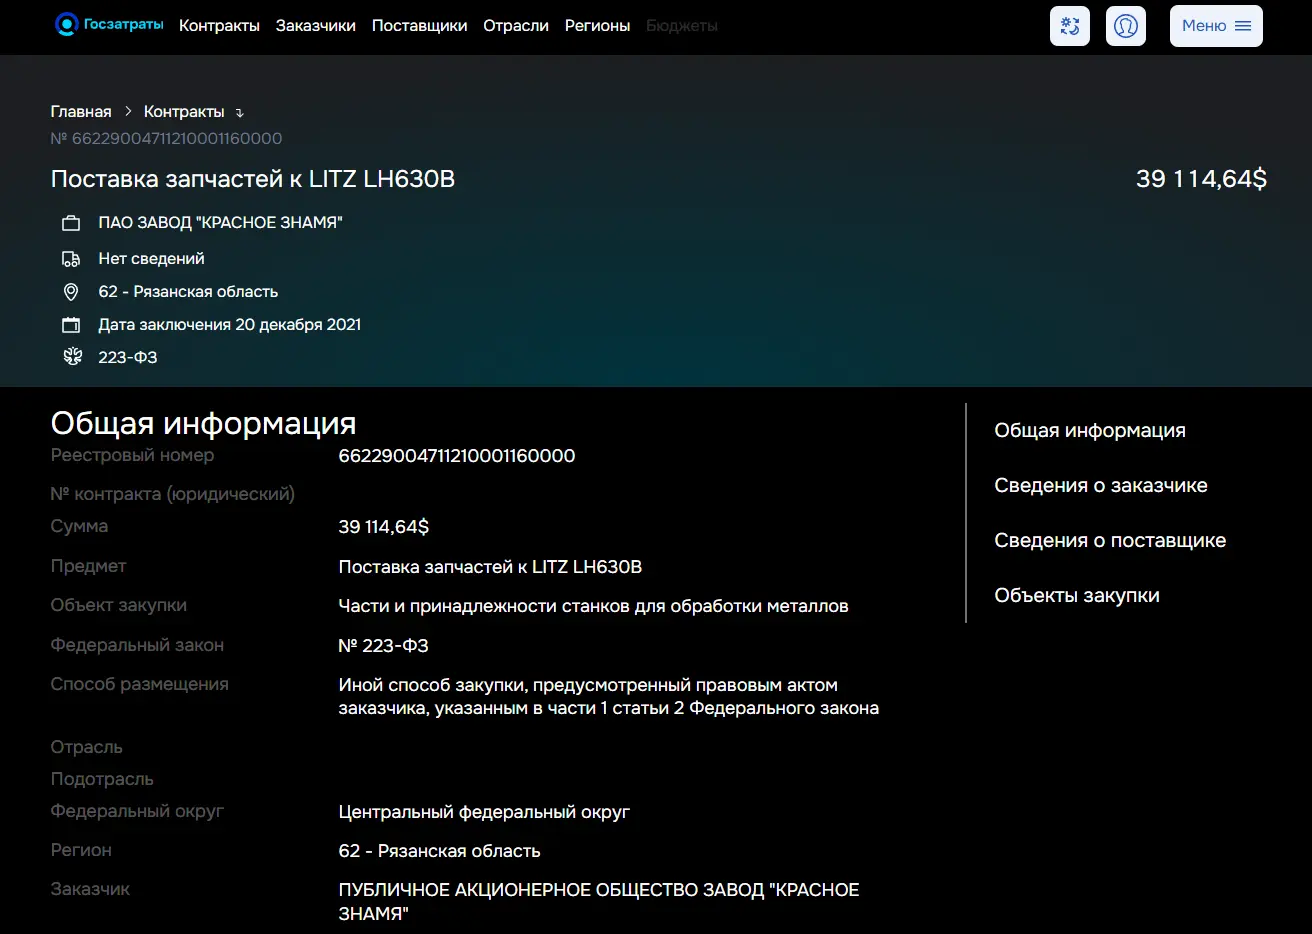Click the briefcase icon beside ПАО ЗАВОД
The image size is (1312, 934).
pos(71,223)
